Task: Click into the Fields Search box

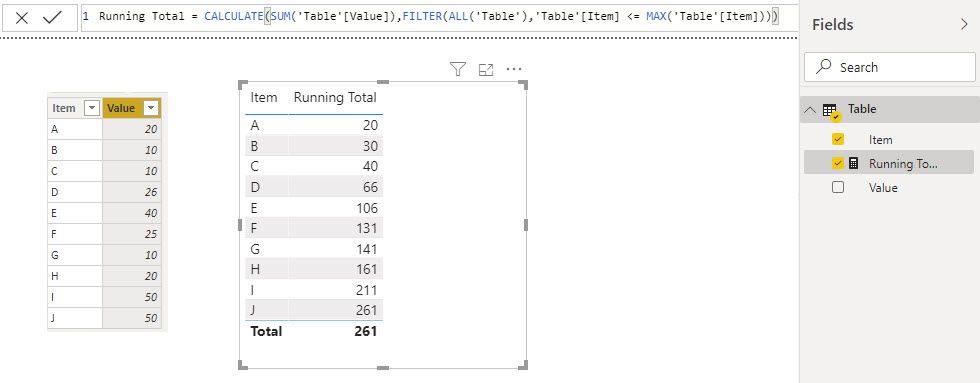Action: (x=889, y=67)
